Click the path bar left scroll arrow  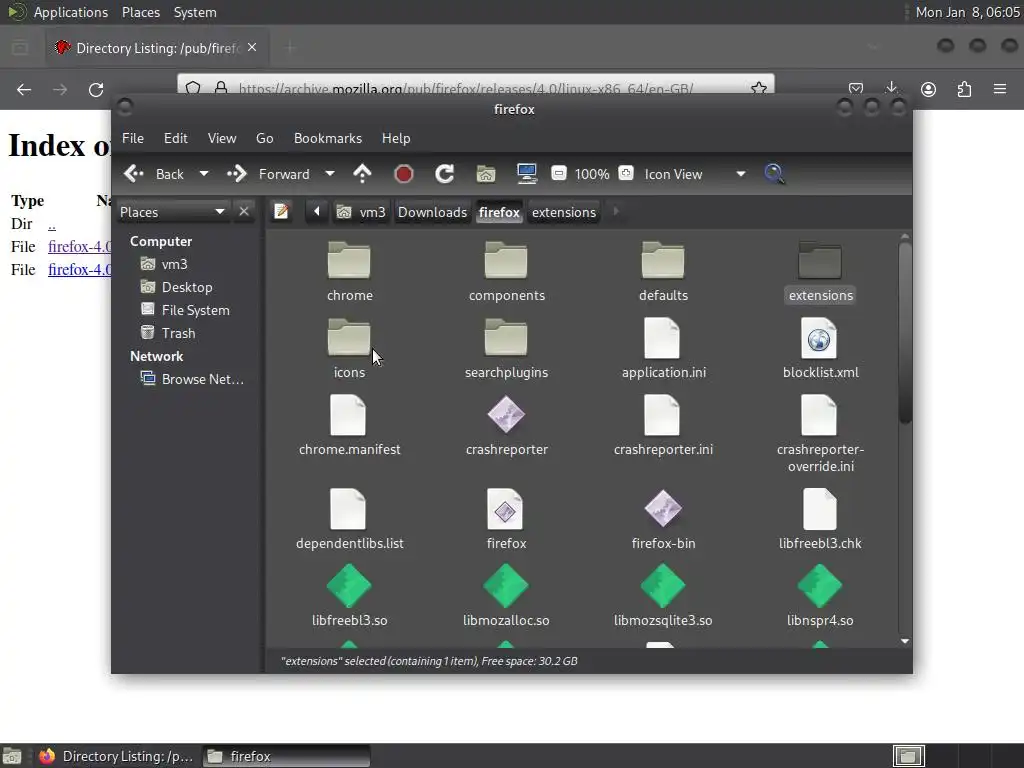(x=317, y=212)
